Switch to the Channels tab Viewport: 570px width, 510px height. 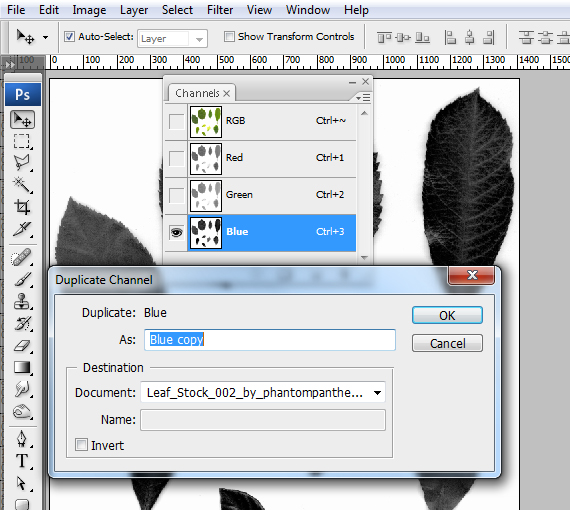tap(197, 93)
